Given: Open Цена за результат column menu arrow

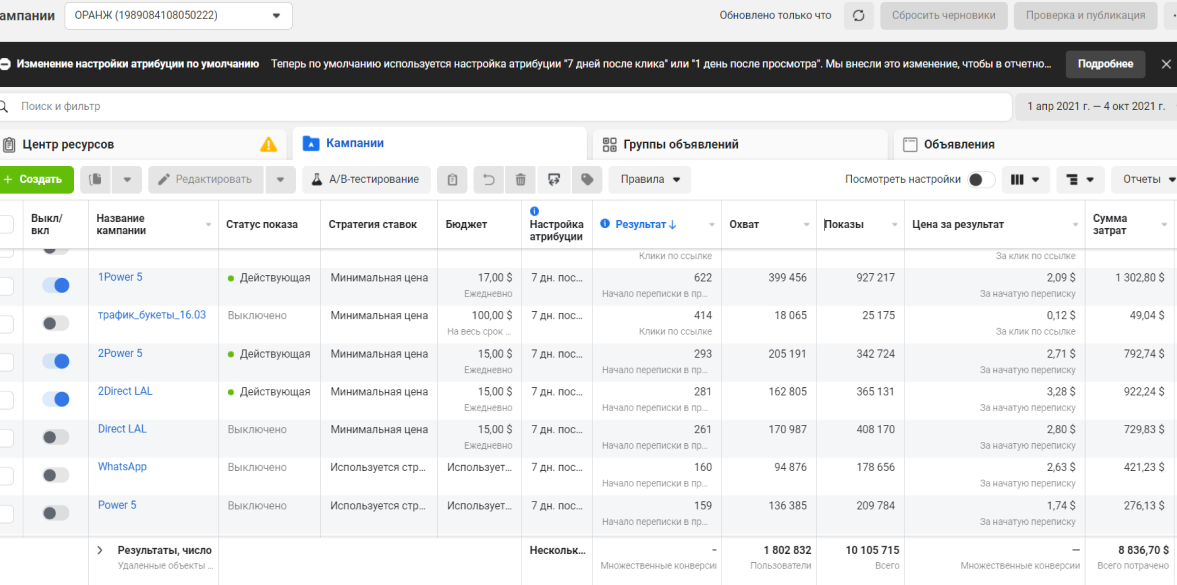Looking at the screenshot, I should pyautogui.click(x=1075, y=225).
